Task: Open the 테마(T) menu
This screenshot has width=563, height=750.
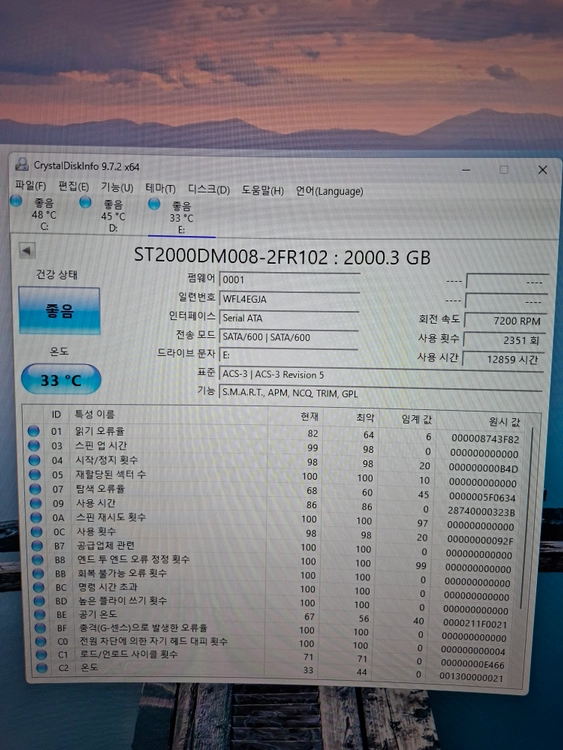Action: point(160,188)
